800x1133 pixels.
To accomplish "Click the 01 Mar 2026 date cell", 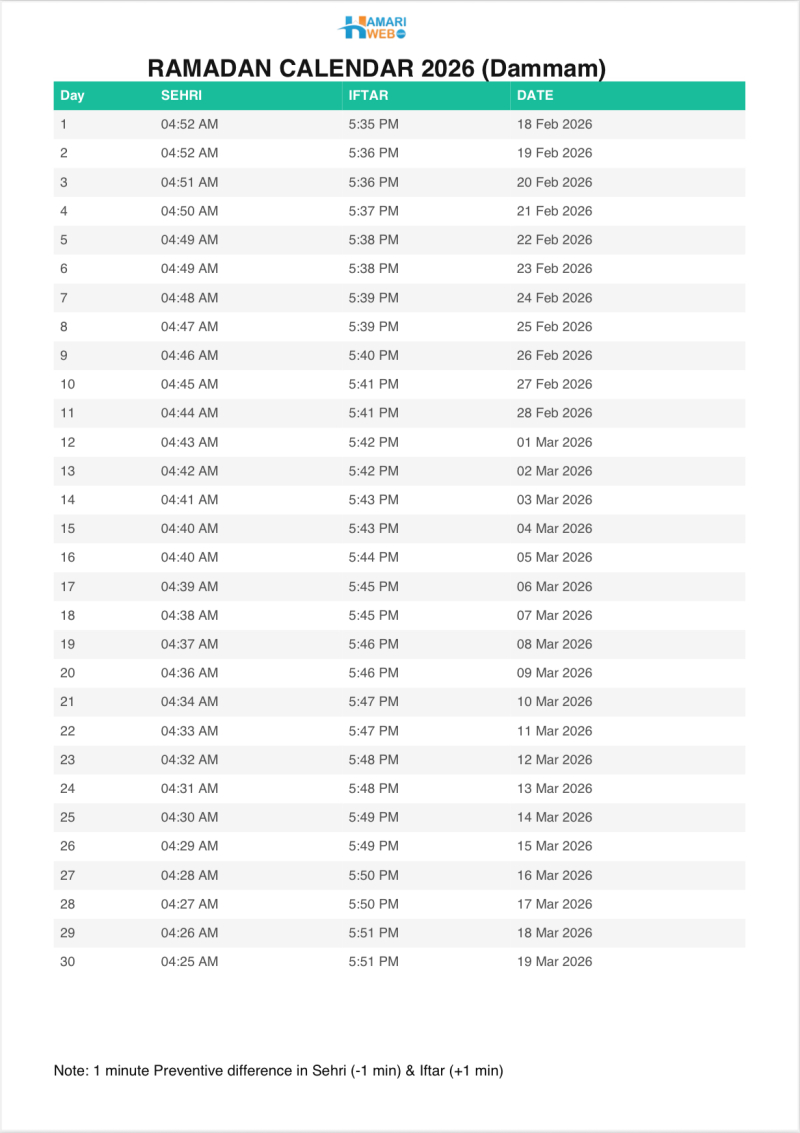I will [x=554, y=442].
